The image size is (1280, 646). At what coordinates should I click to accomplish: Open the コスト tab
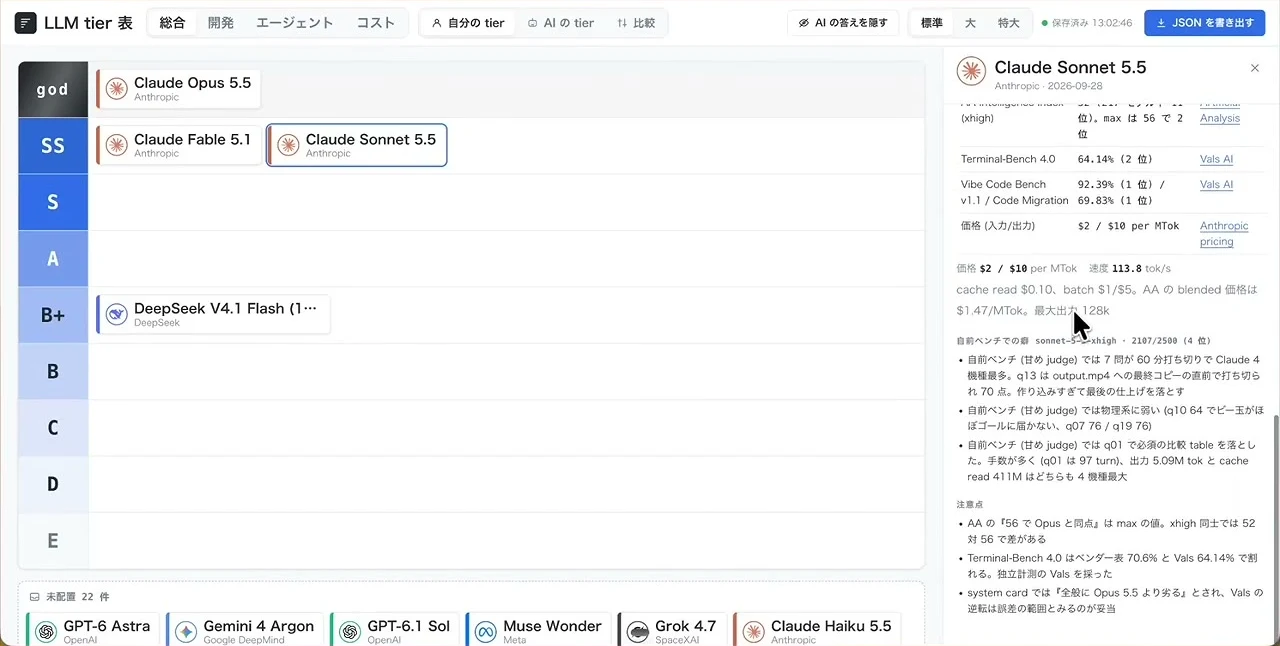(376, 23)
